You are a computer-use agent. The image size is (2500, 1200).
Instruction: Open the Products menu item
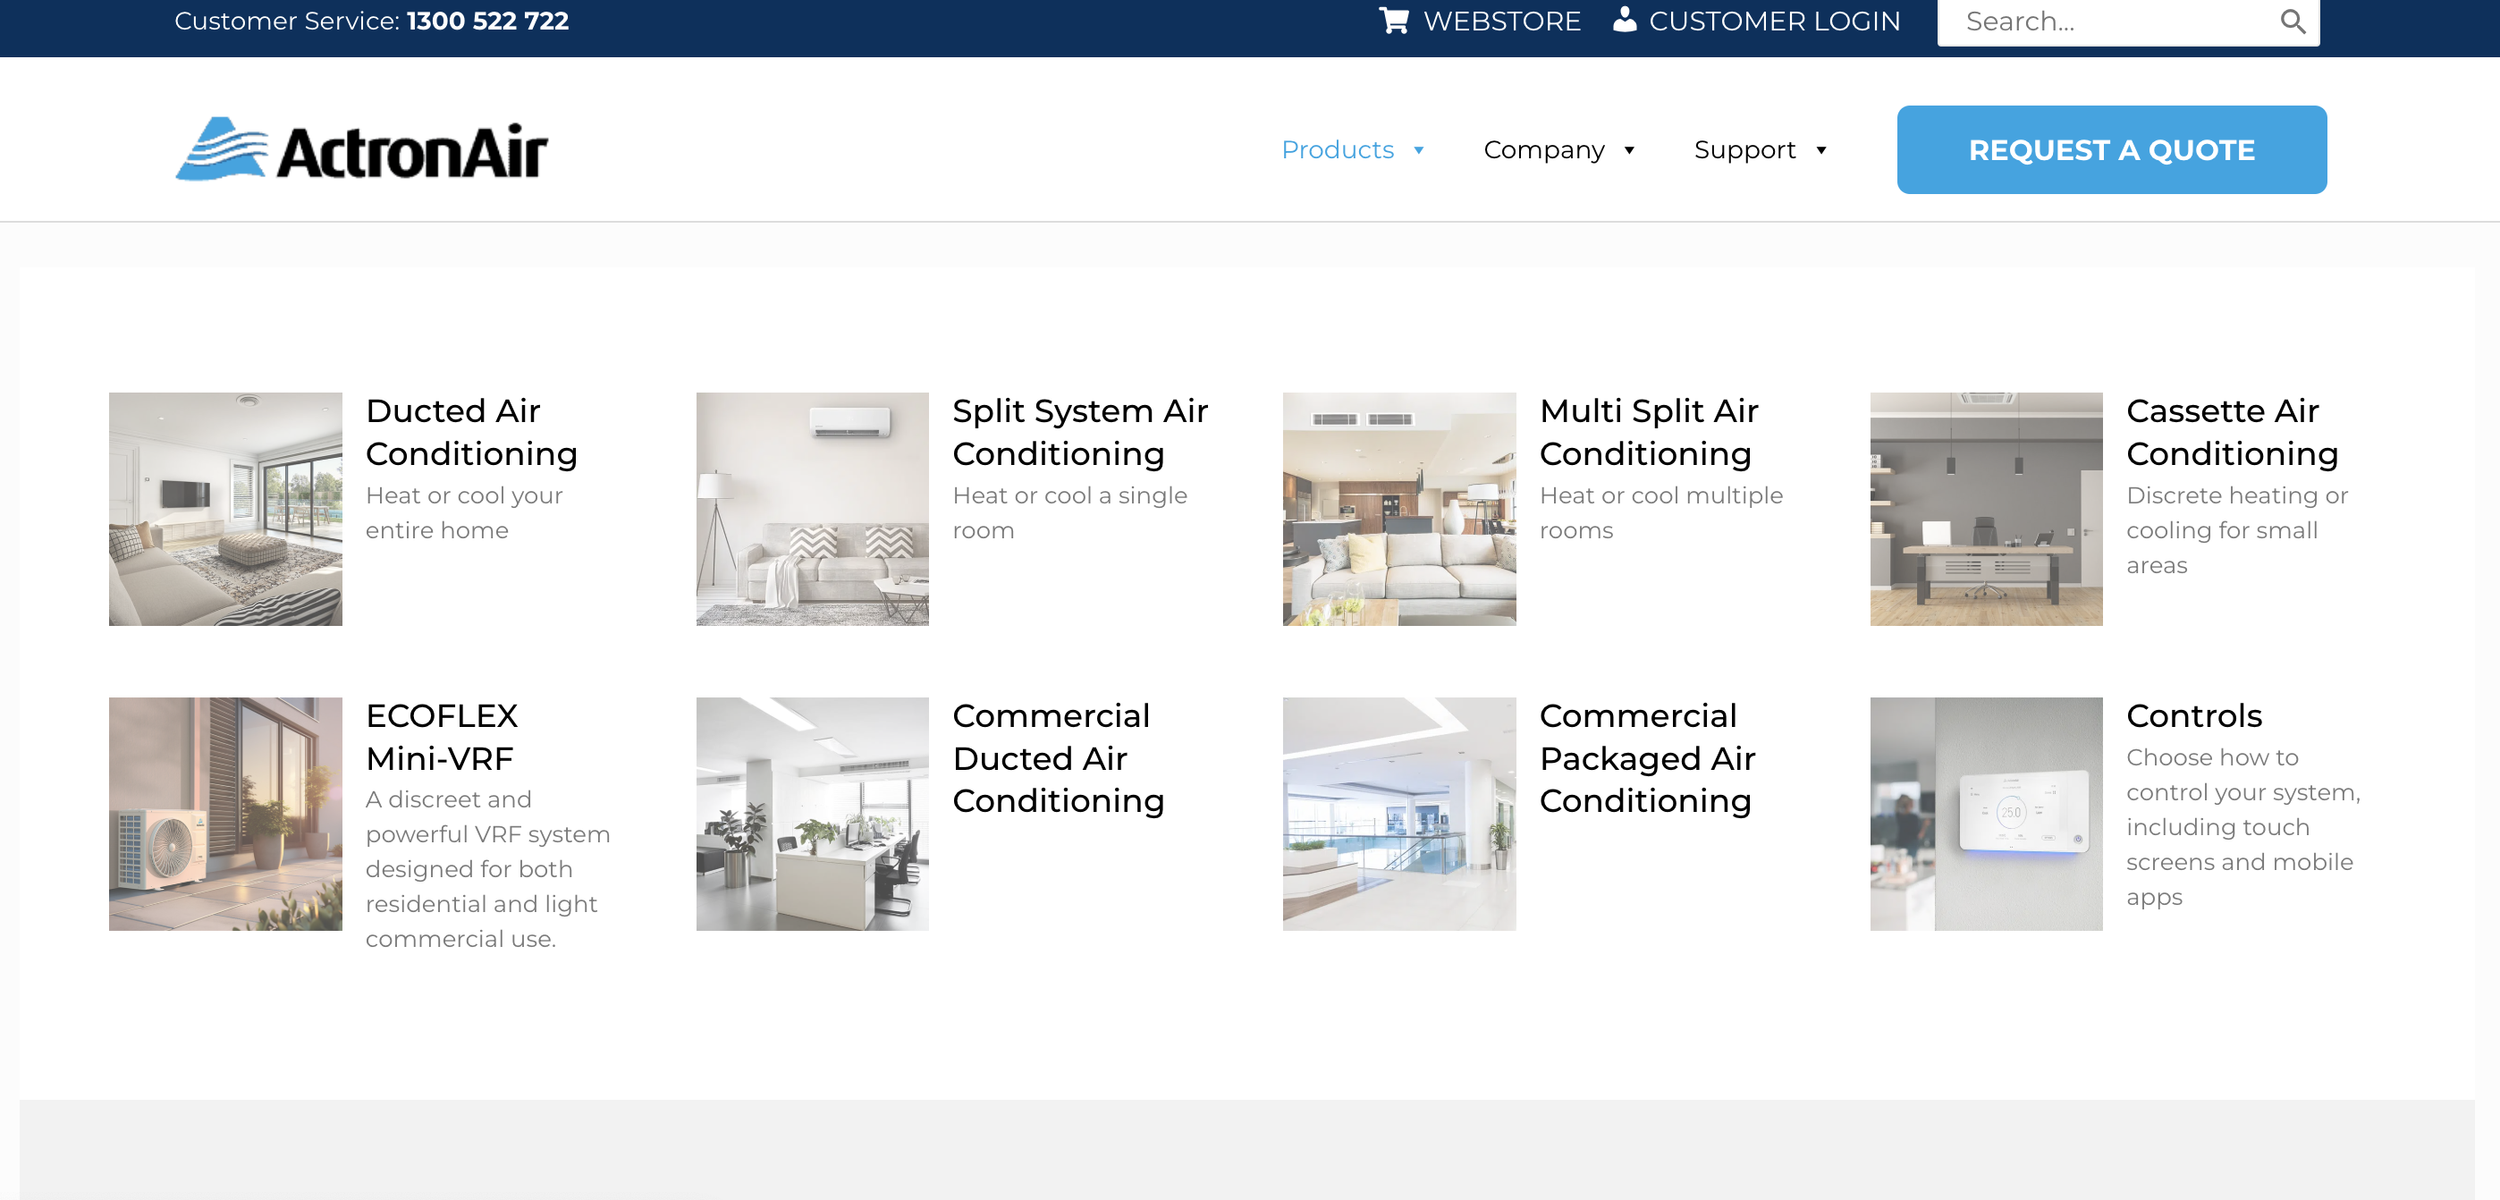[x=1337, y=150]
